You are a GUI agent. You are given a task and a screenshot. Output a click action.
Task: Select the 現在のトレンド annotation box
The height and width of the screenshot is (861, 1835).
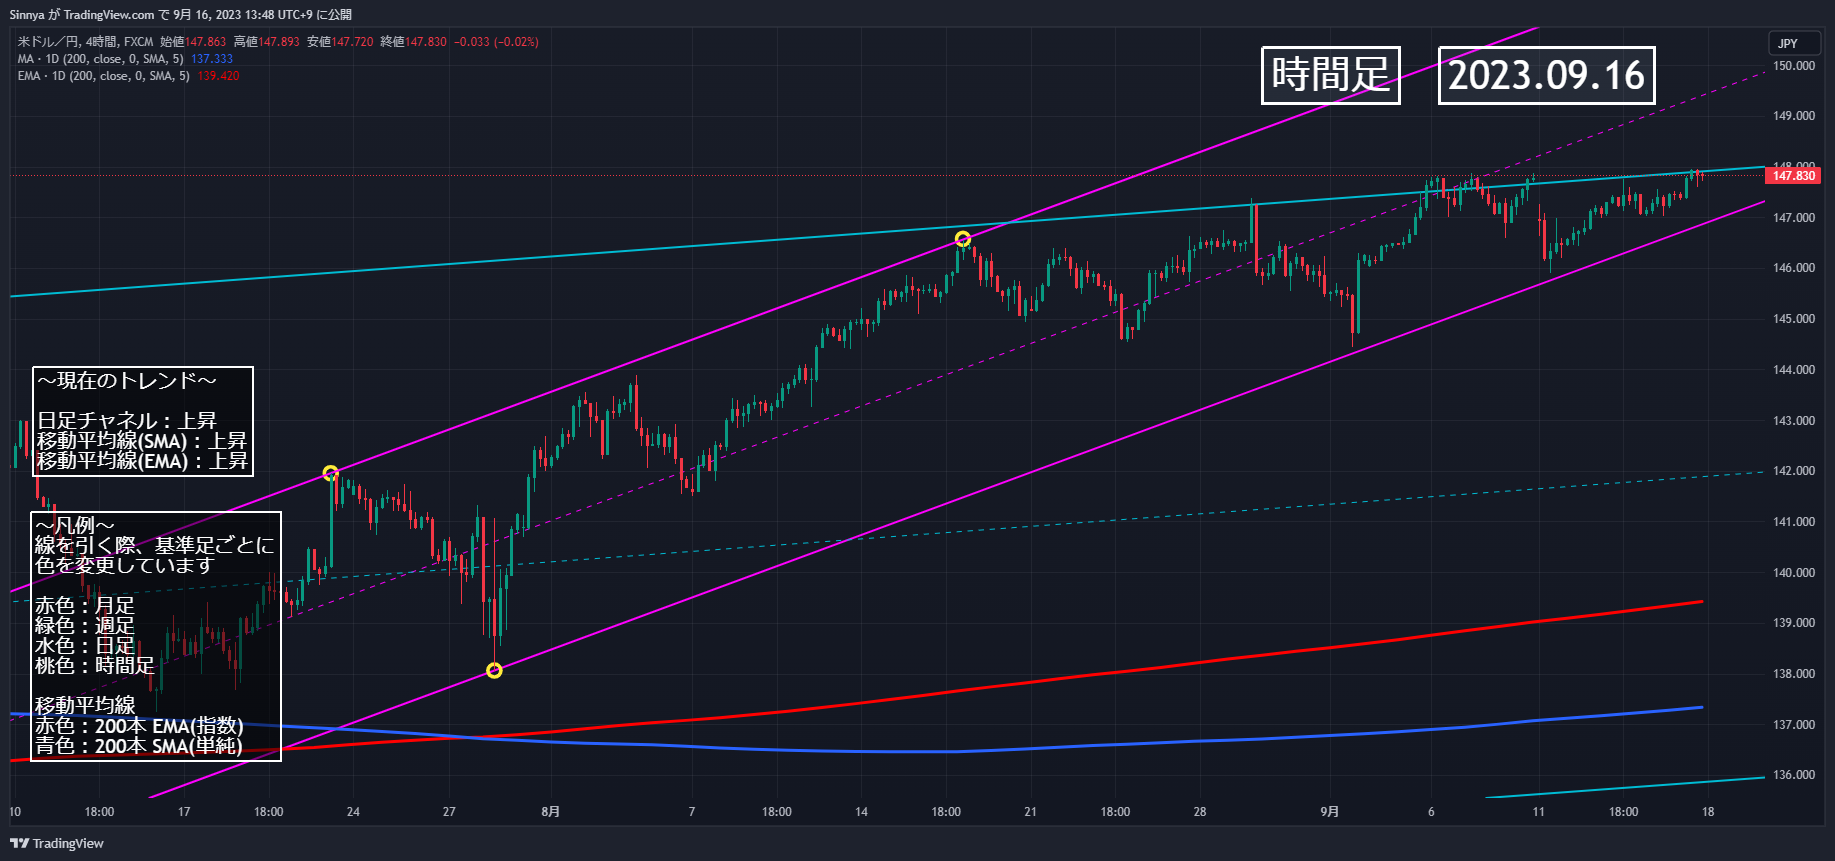coord(142,421)
